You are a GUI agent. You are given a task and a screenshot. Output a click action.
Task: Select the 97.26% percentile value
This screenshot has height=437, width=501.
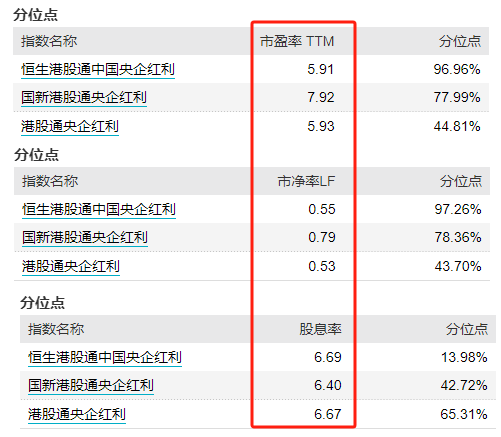pos(458,209)
